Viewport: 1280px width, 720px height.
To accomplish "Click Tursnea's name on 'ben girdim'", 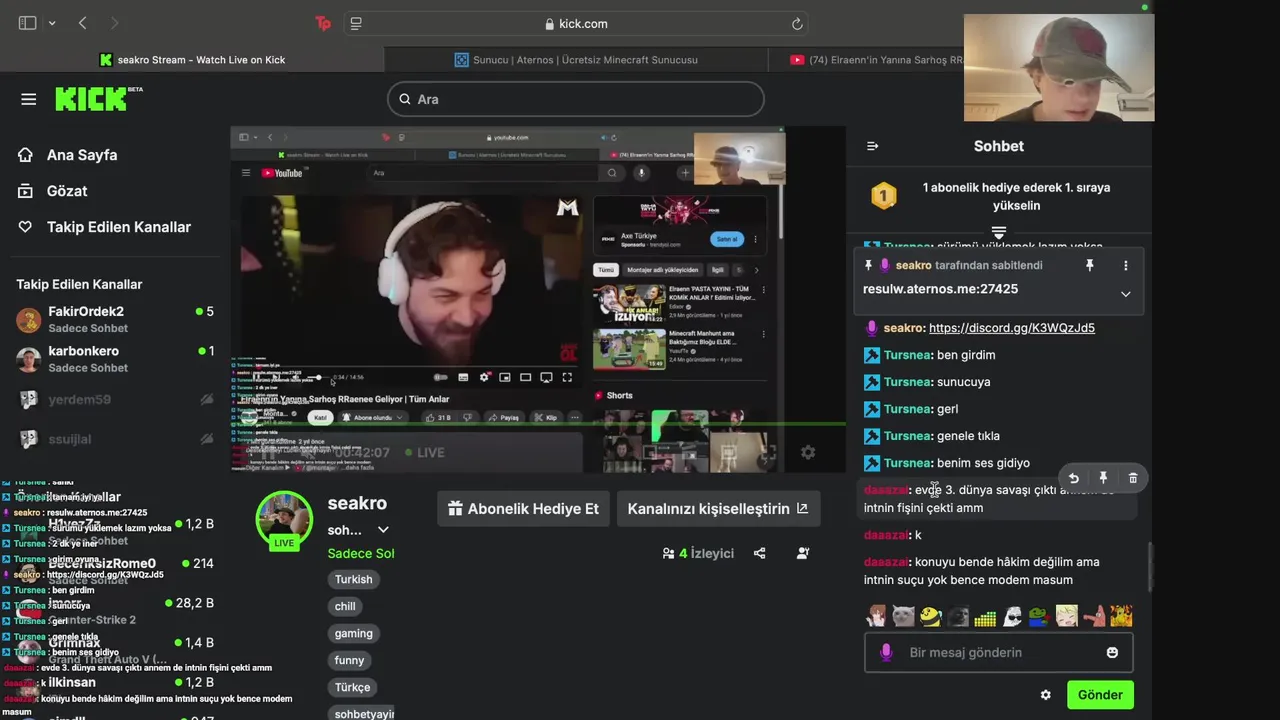I will pyautogui.click(x=908, y=355).
